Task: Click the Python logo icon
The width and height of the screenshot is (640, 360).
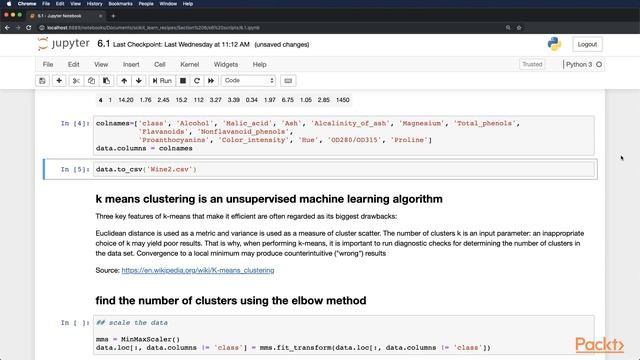Action: [x=554, y=44]
